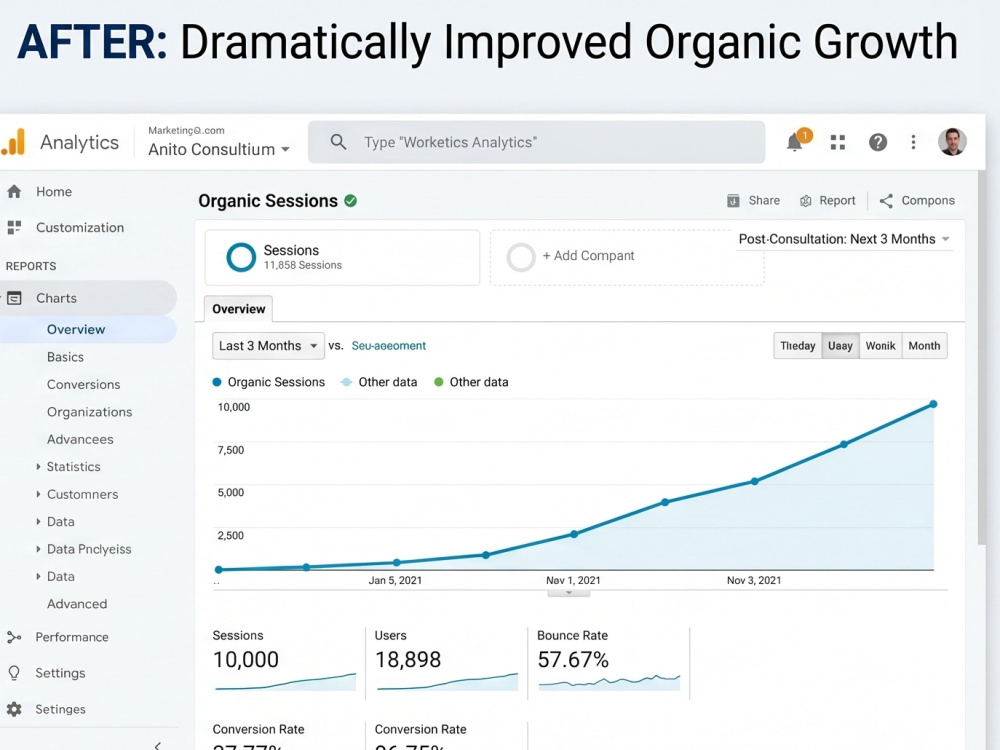Click the "10,000" sessions value
This screenshot has width=1000, height=750.
(246, 659)
